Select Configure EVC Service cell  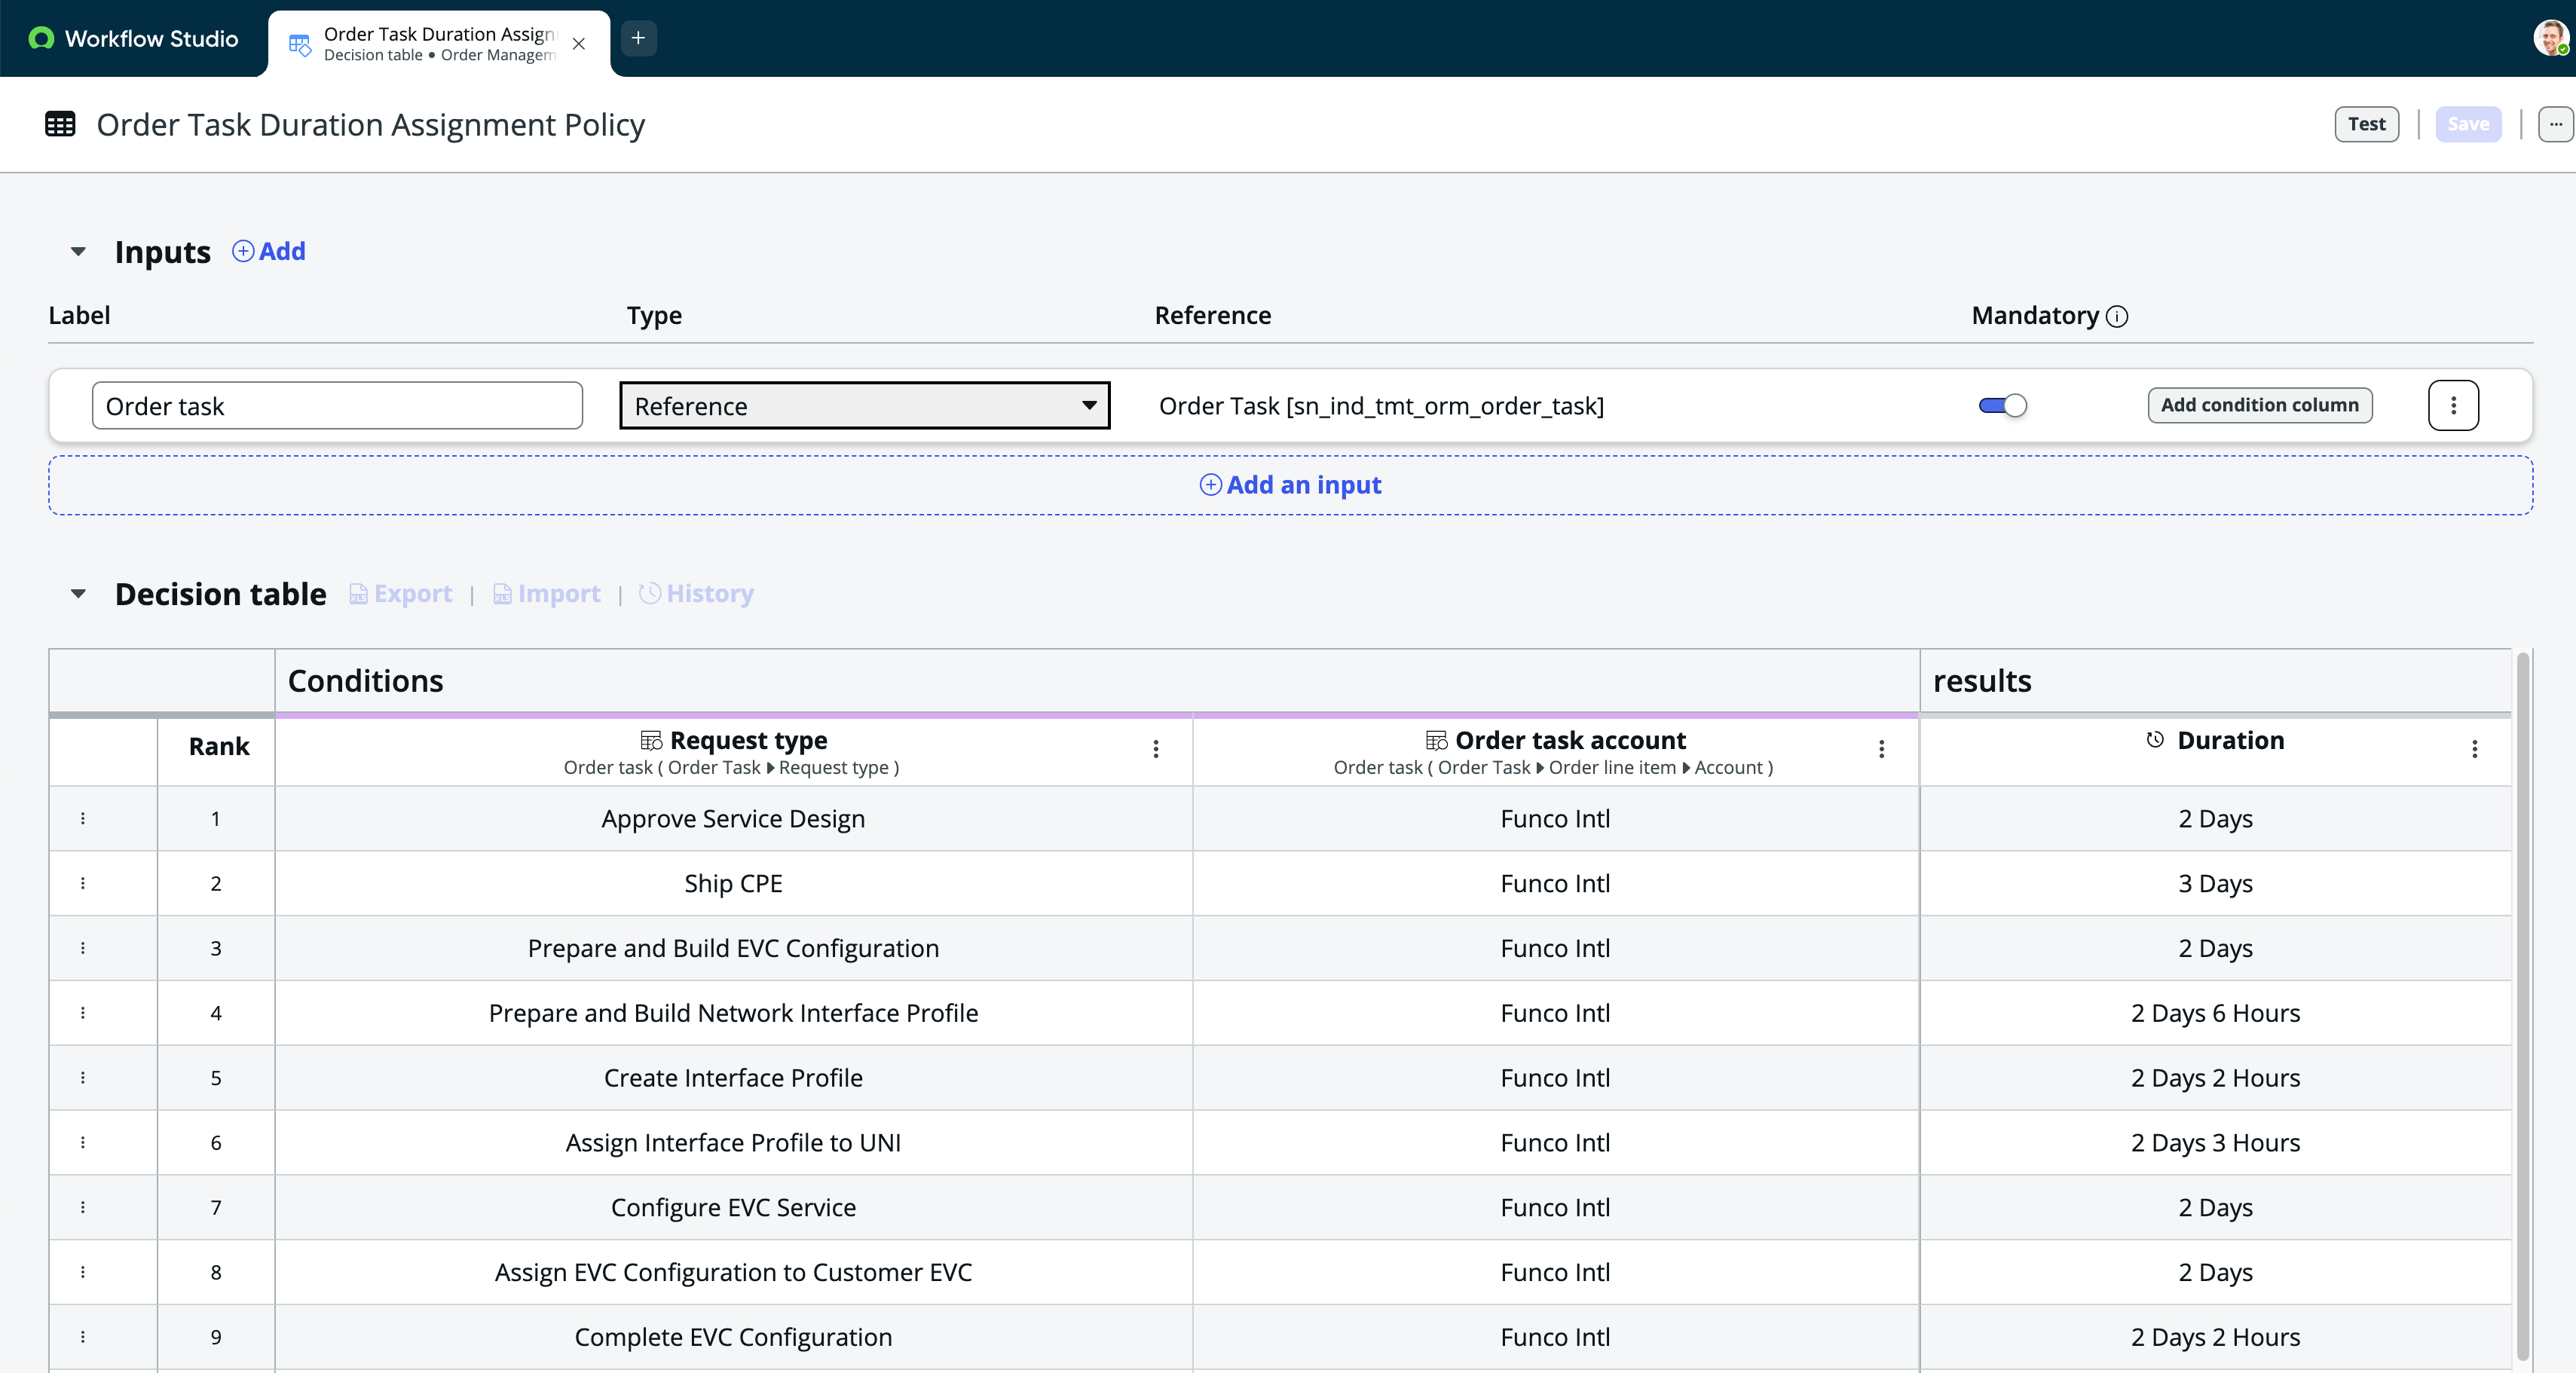pyautogui.click(x=733, y=1207)
